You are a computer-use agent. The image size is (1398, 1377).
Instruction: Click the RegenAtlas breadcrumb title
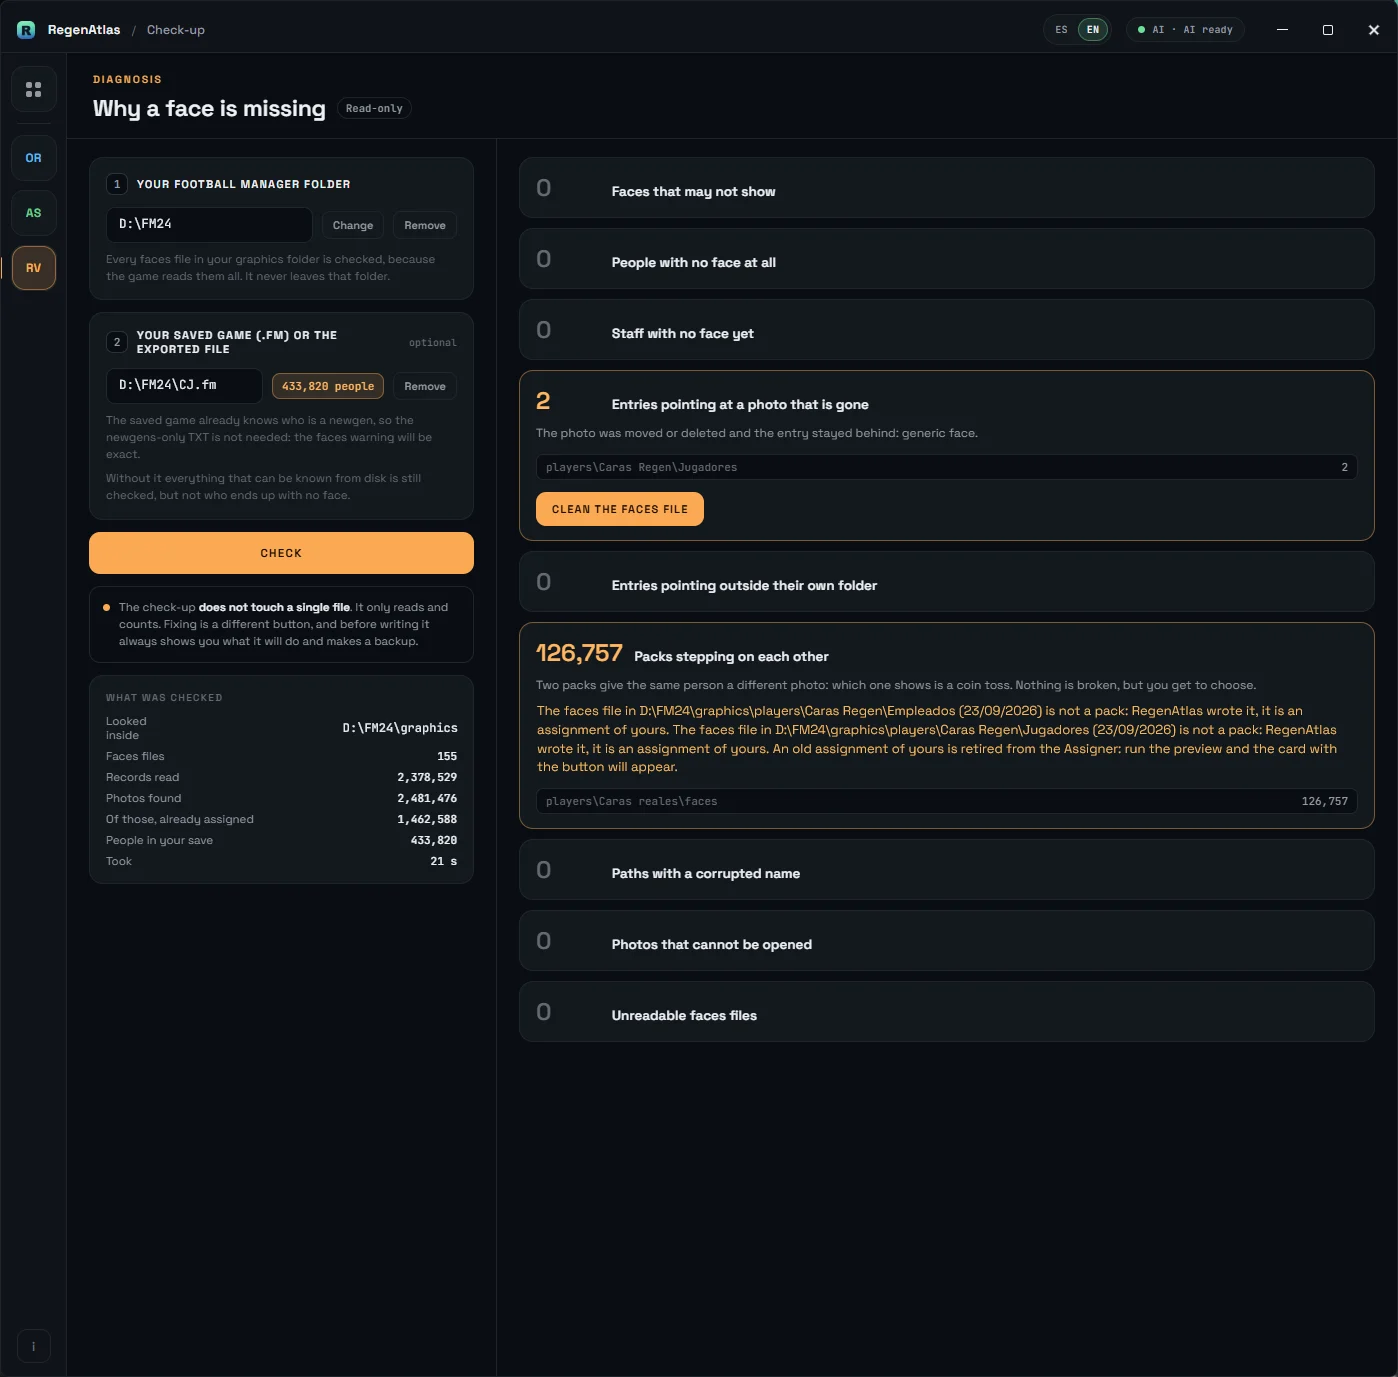[x=84, y=30]
